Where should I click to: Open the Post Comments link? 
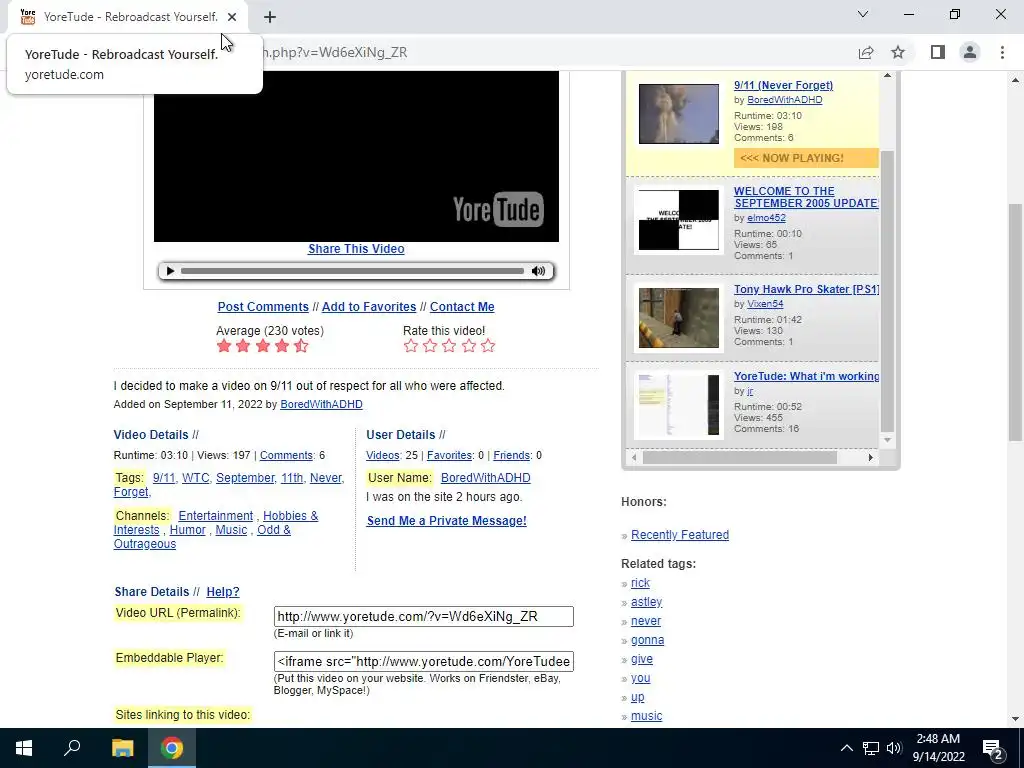point(263,307)
